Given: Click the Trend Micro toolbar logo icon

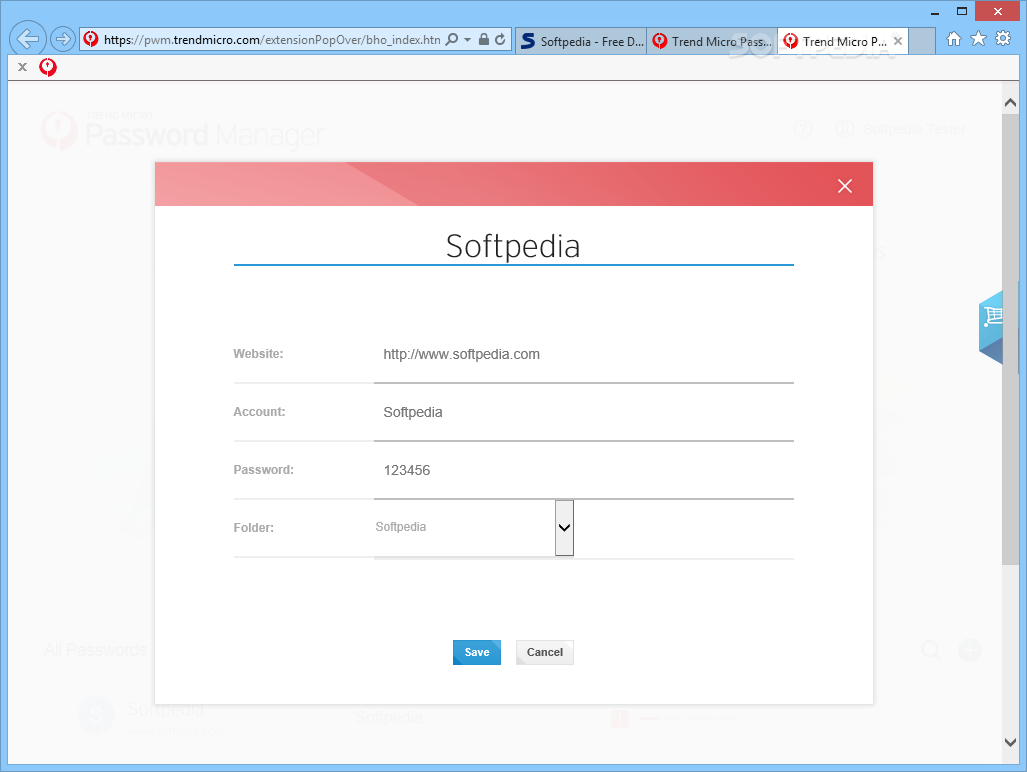Looking at the screenshot, I should click(x=48, y=67).
